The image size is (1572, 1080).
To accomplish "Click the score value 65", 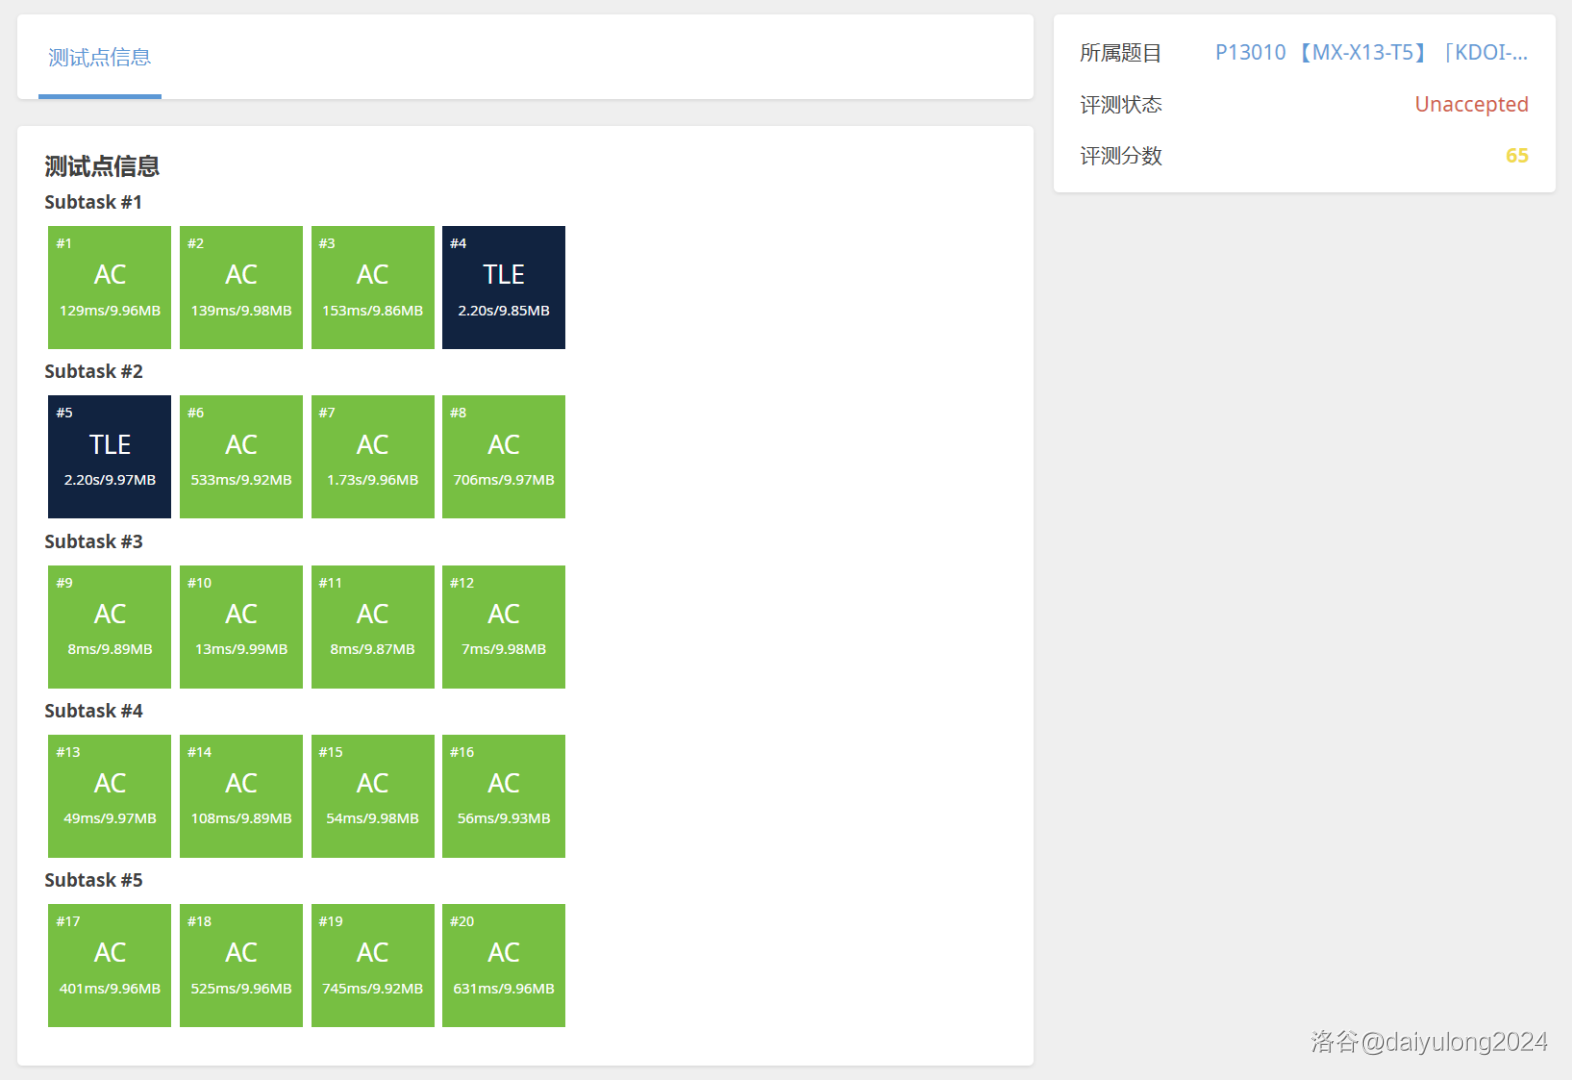I will [1516, 156].
